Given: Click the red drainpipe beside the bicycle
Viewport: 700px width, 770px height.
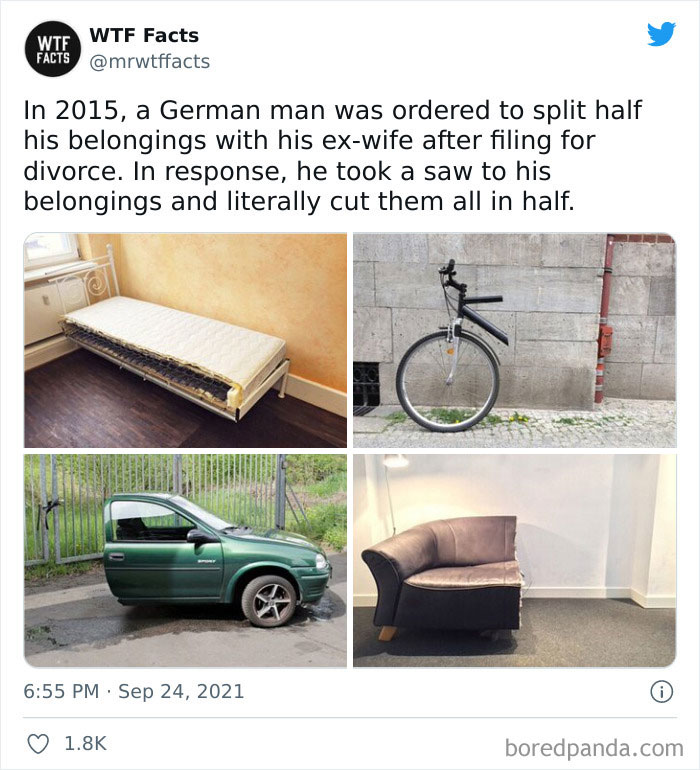Looking at the screenshot, I should pyautogui.click(x=602, y=320).
